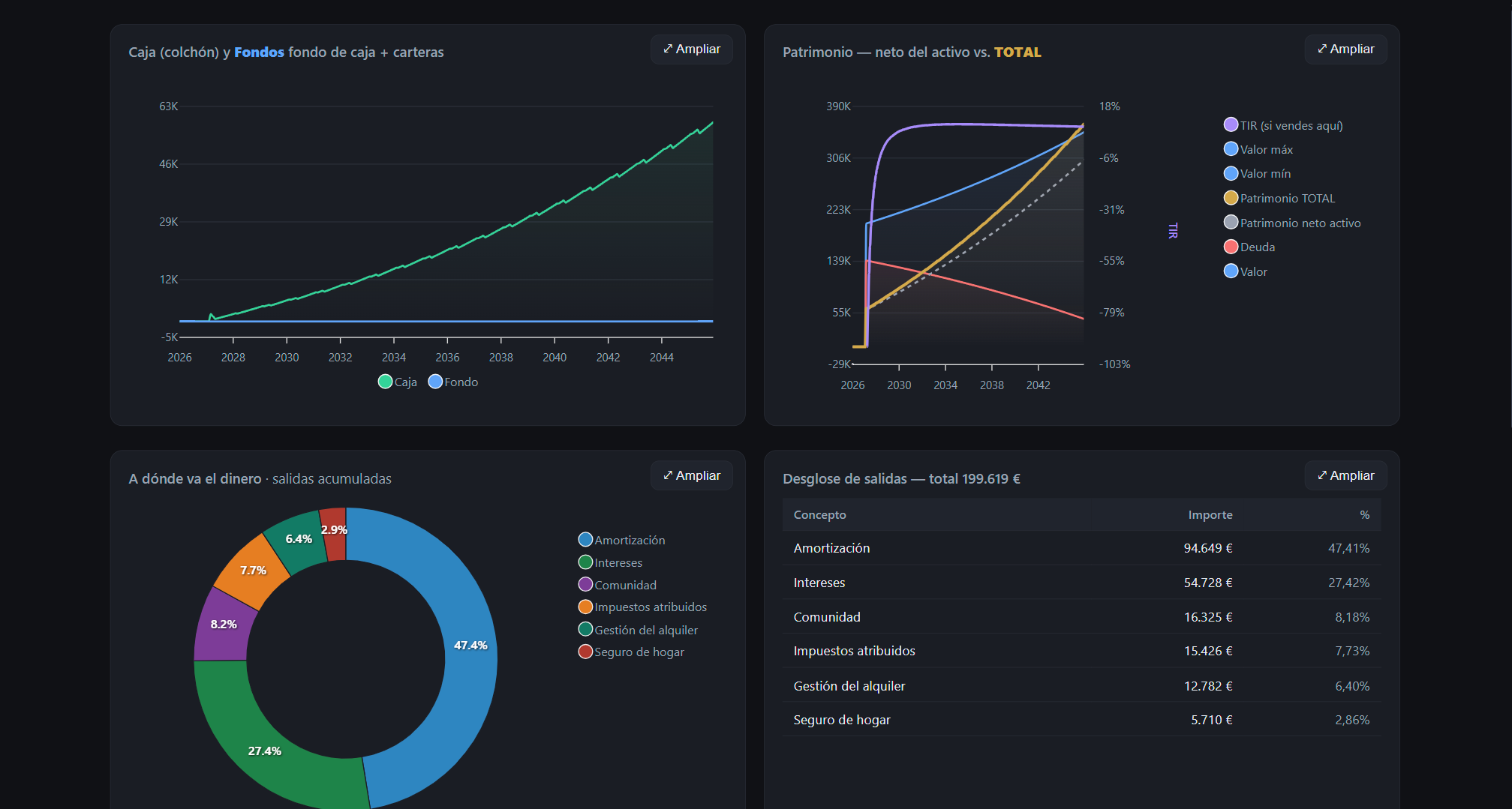The height and width of the screenshot is (809, 1512).
Task: Click the % column header in the table
Action: 1364,515
